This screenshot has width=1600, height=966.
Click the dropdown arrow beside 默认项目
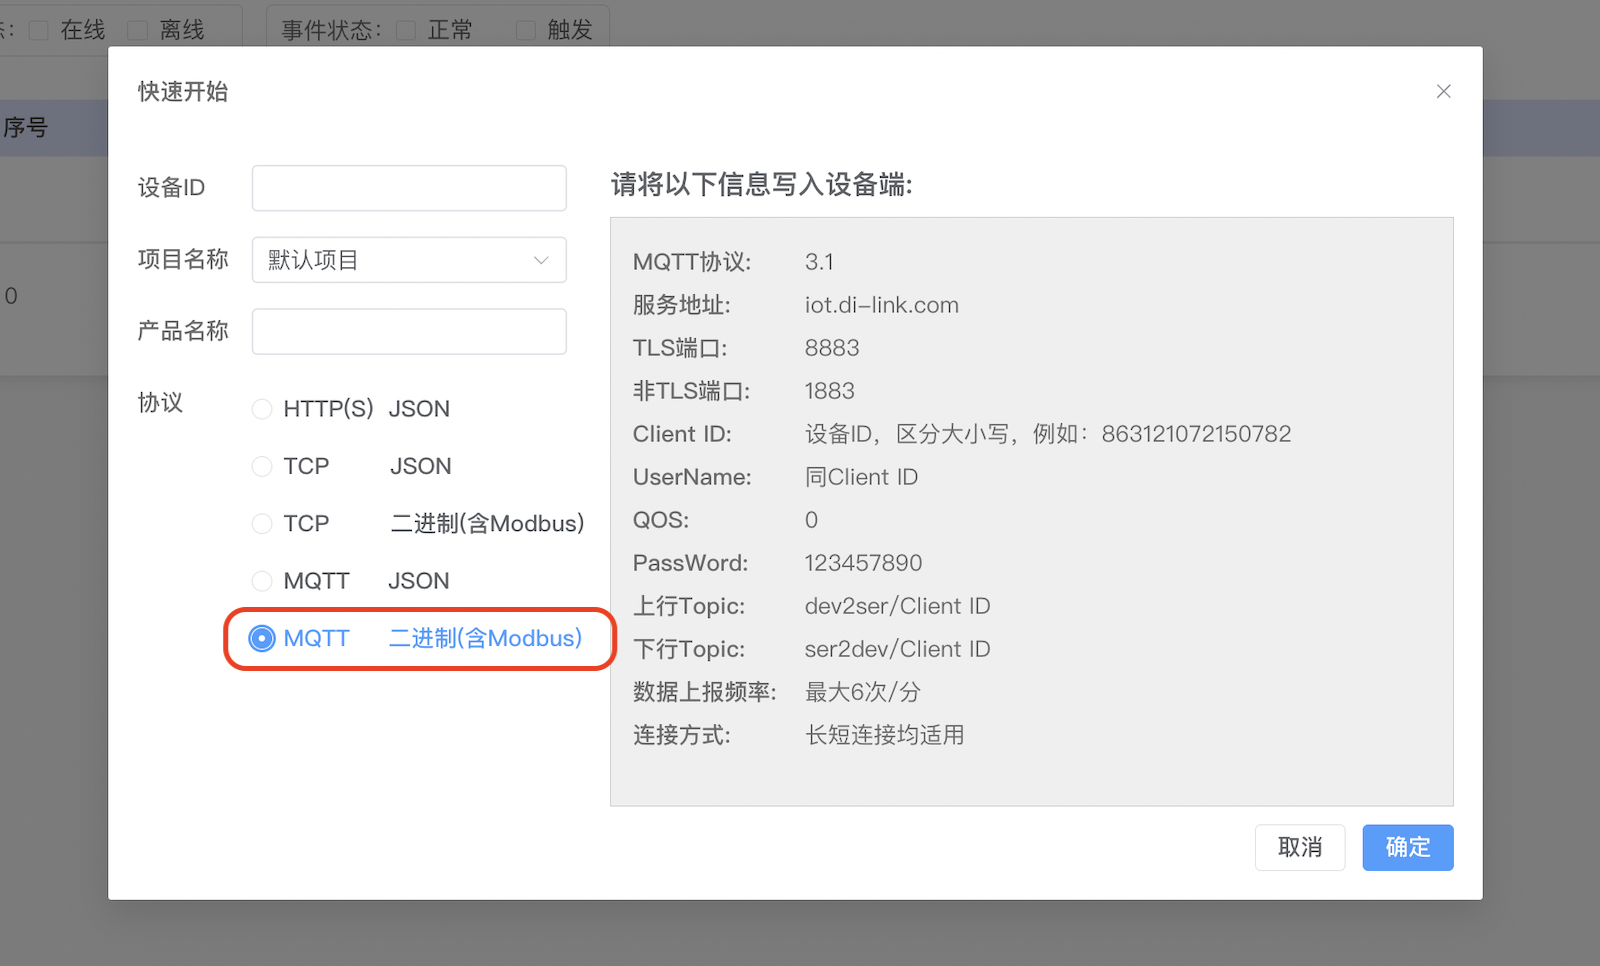pos(541,260)
